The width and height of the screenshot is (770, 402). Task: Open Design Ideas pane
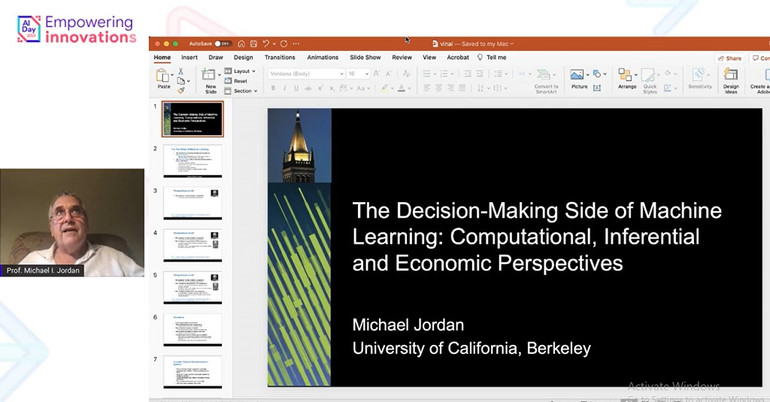(x=731, y=78)
